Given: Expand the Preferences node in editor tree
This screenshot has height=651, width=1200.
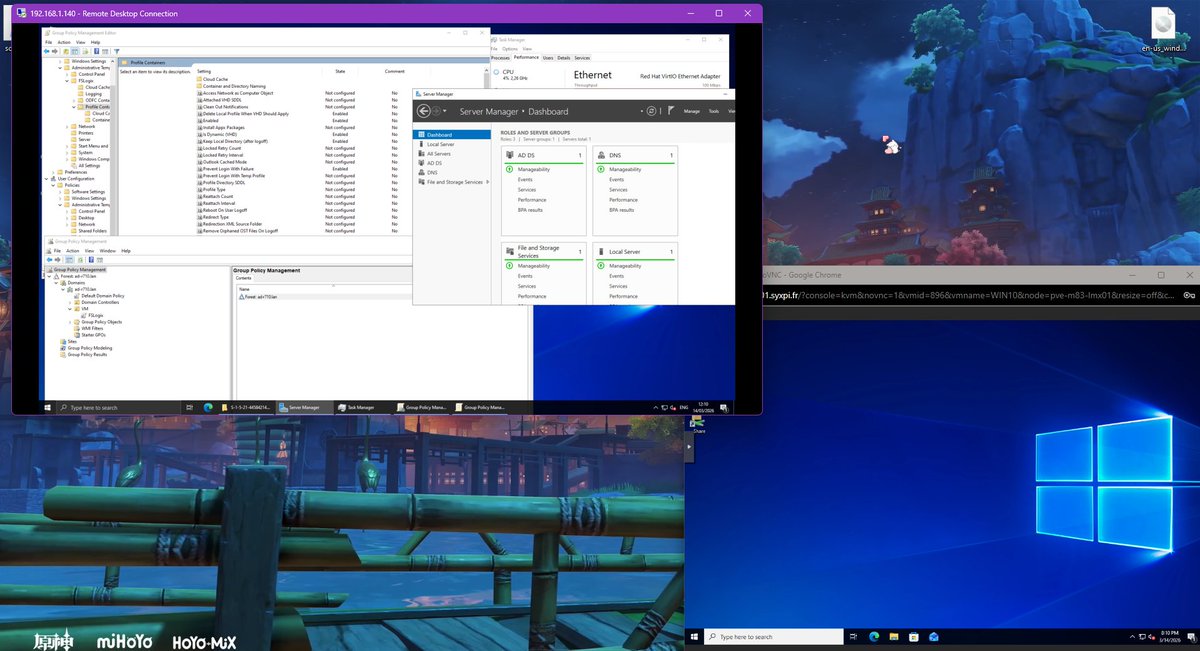Looking at the screenshot, I should pos(53,172).
